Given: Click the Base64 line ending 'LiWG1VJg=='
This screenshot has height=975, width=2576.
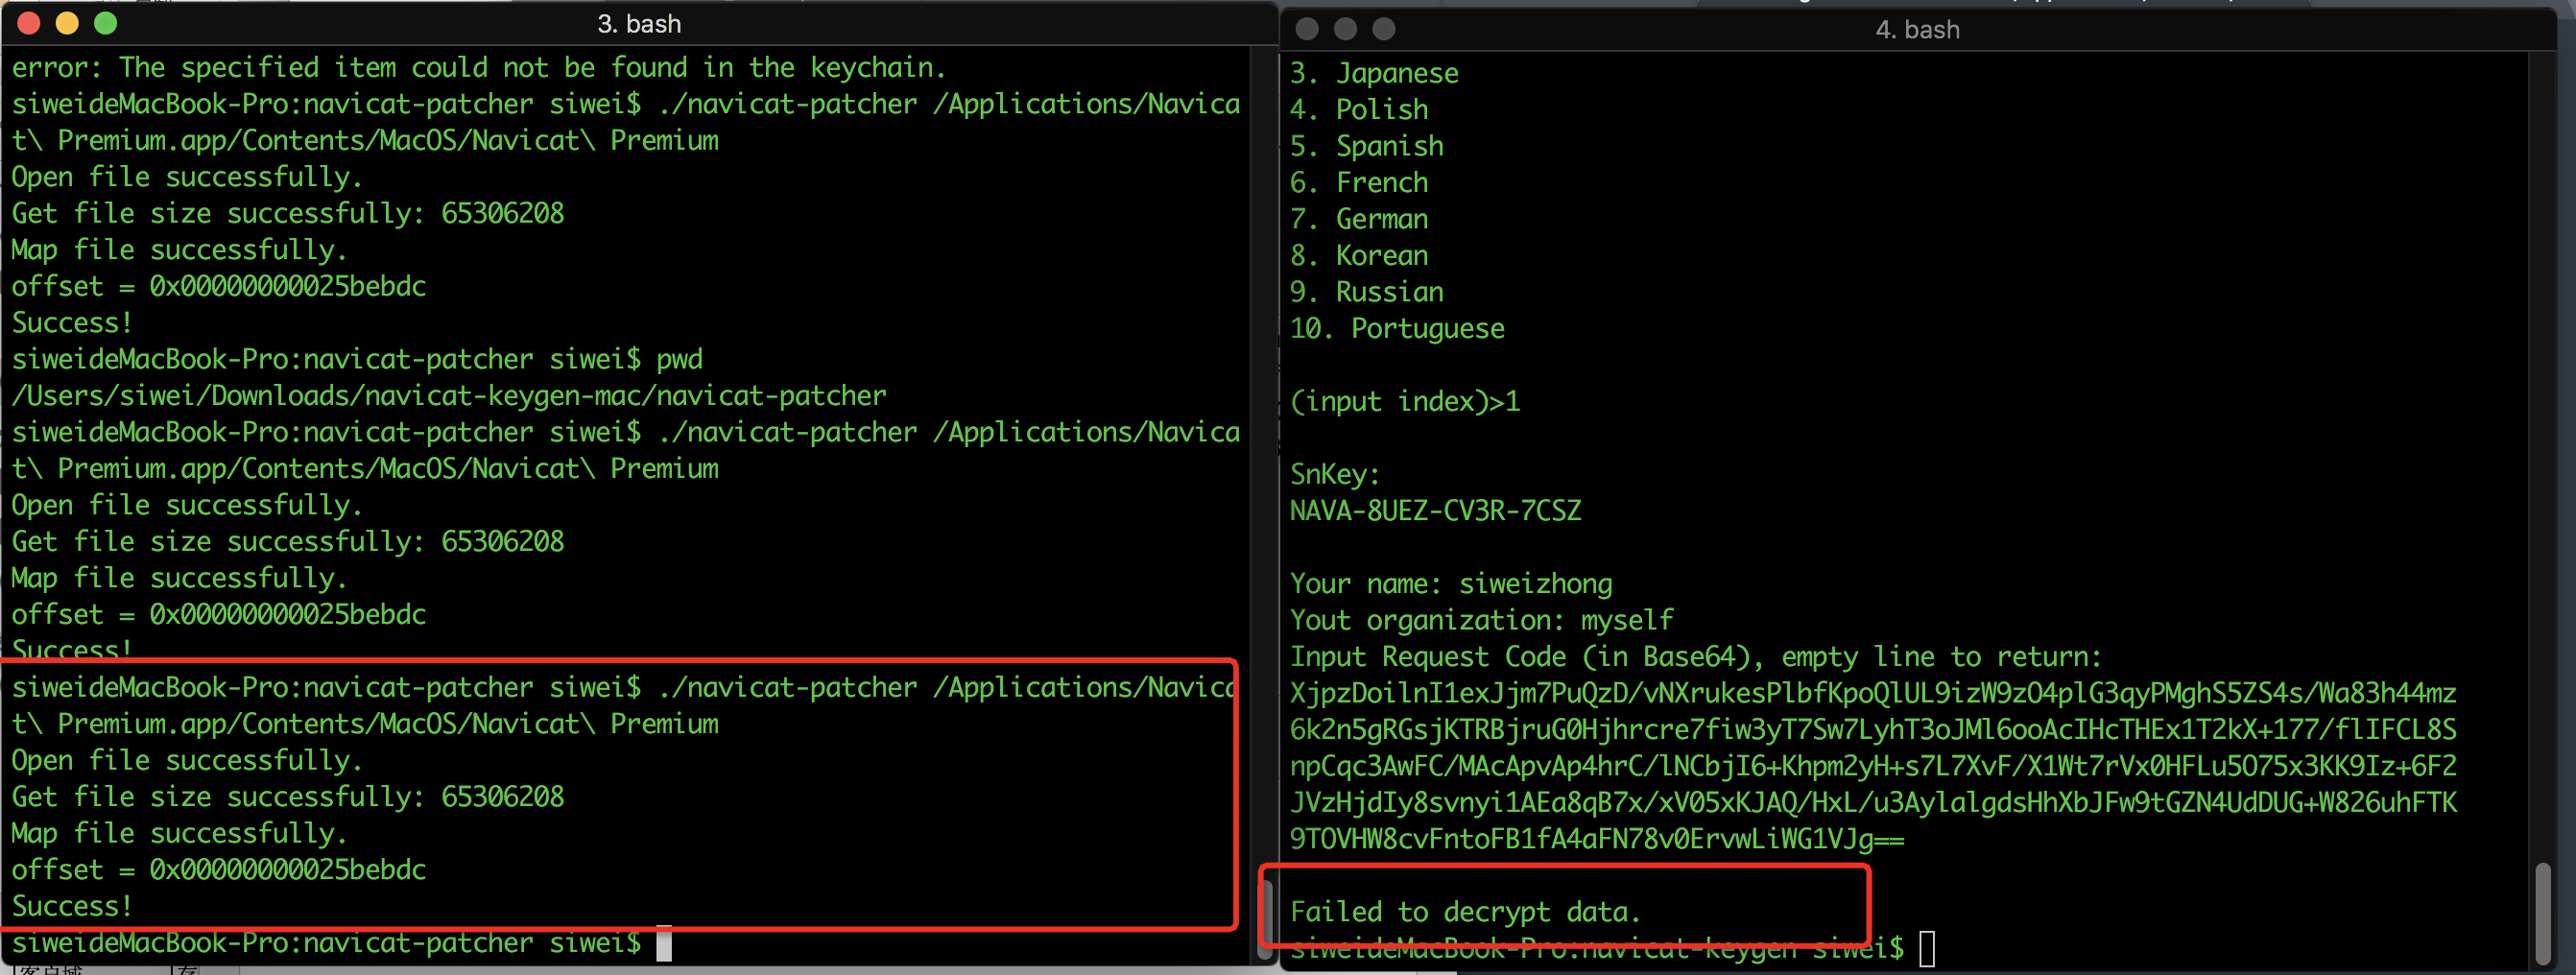Looking at the screenshot, I should 1597,840.
